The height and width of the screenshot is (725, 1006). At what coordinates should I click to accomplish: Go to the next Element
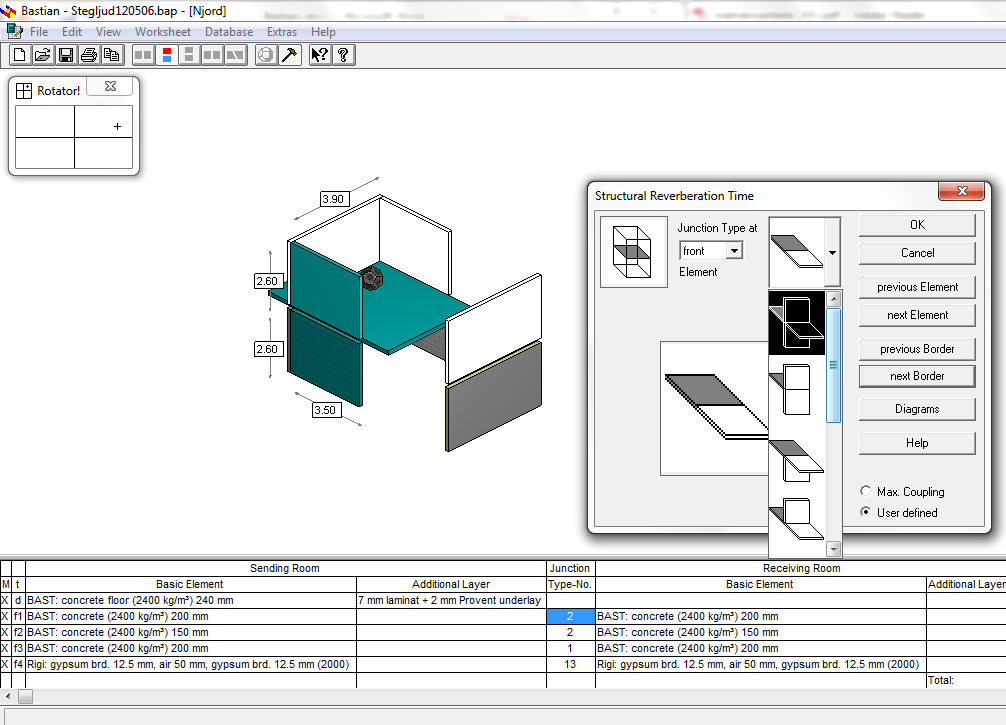tap(917, 315)
